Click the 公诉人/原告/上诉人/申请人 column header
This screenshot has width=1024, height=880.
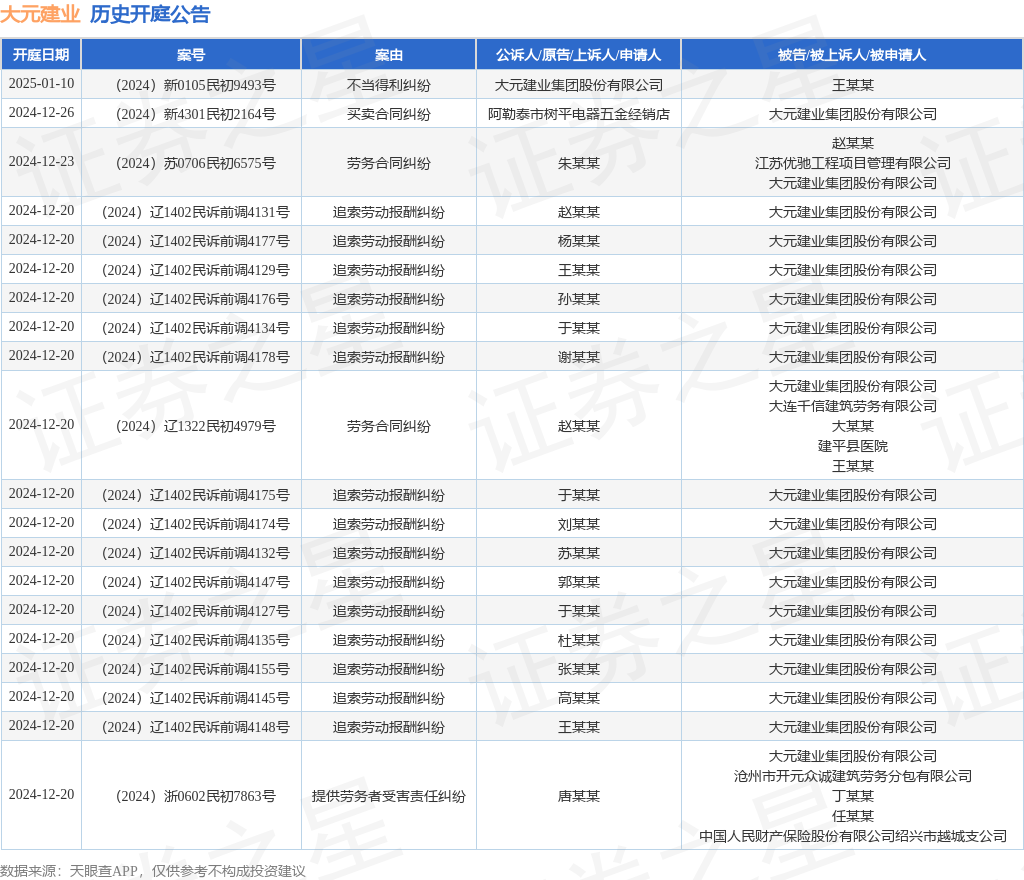(x=579, y=55)
